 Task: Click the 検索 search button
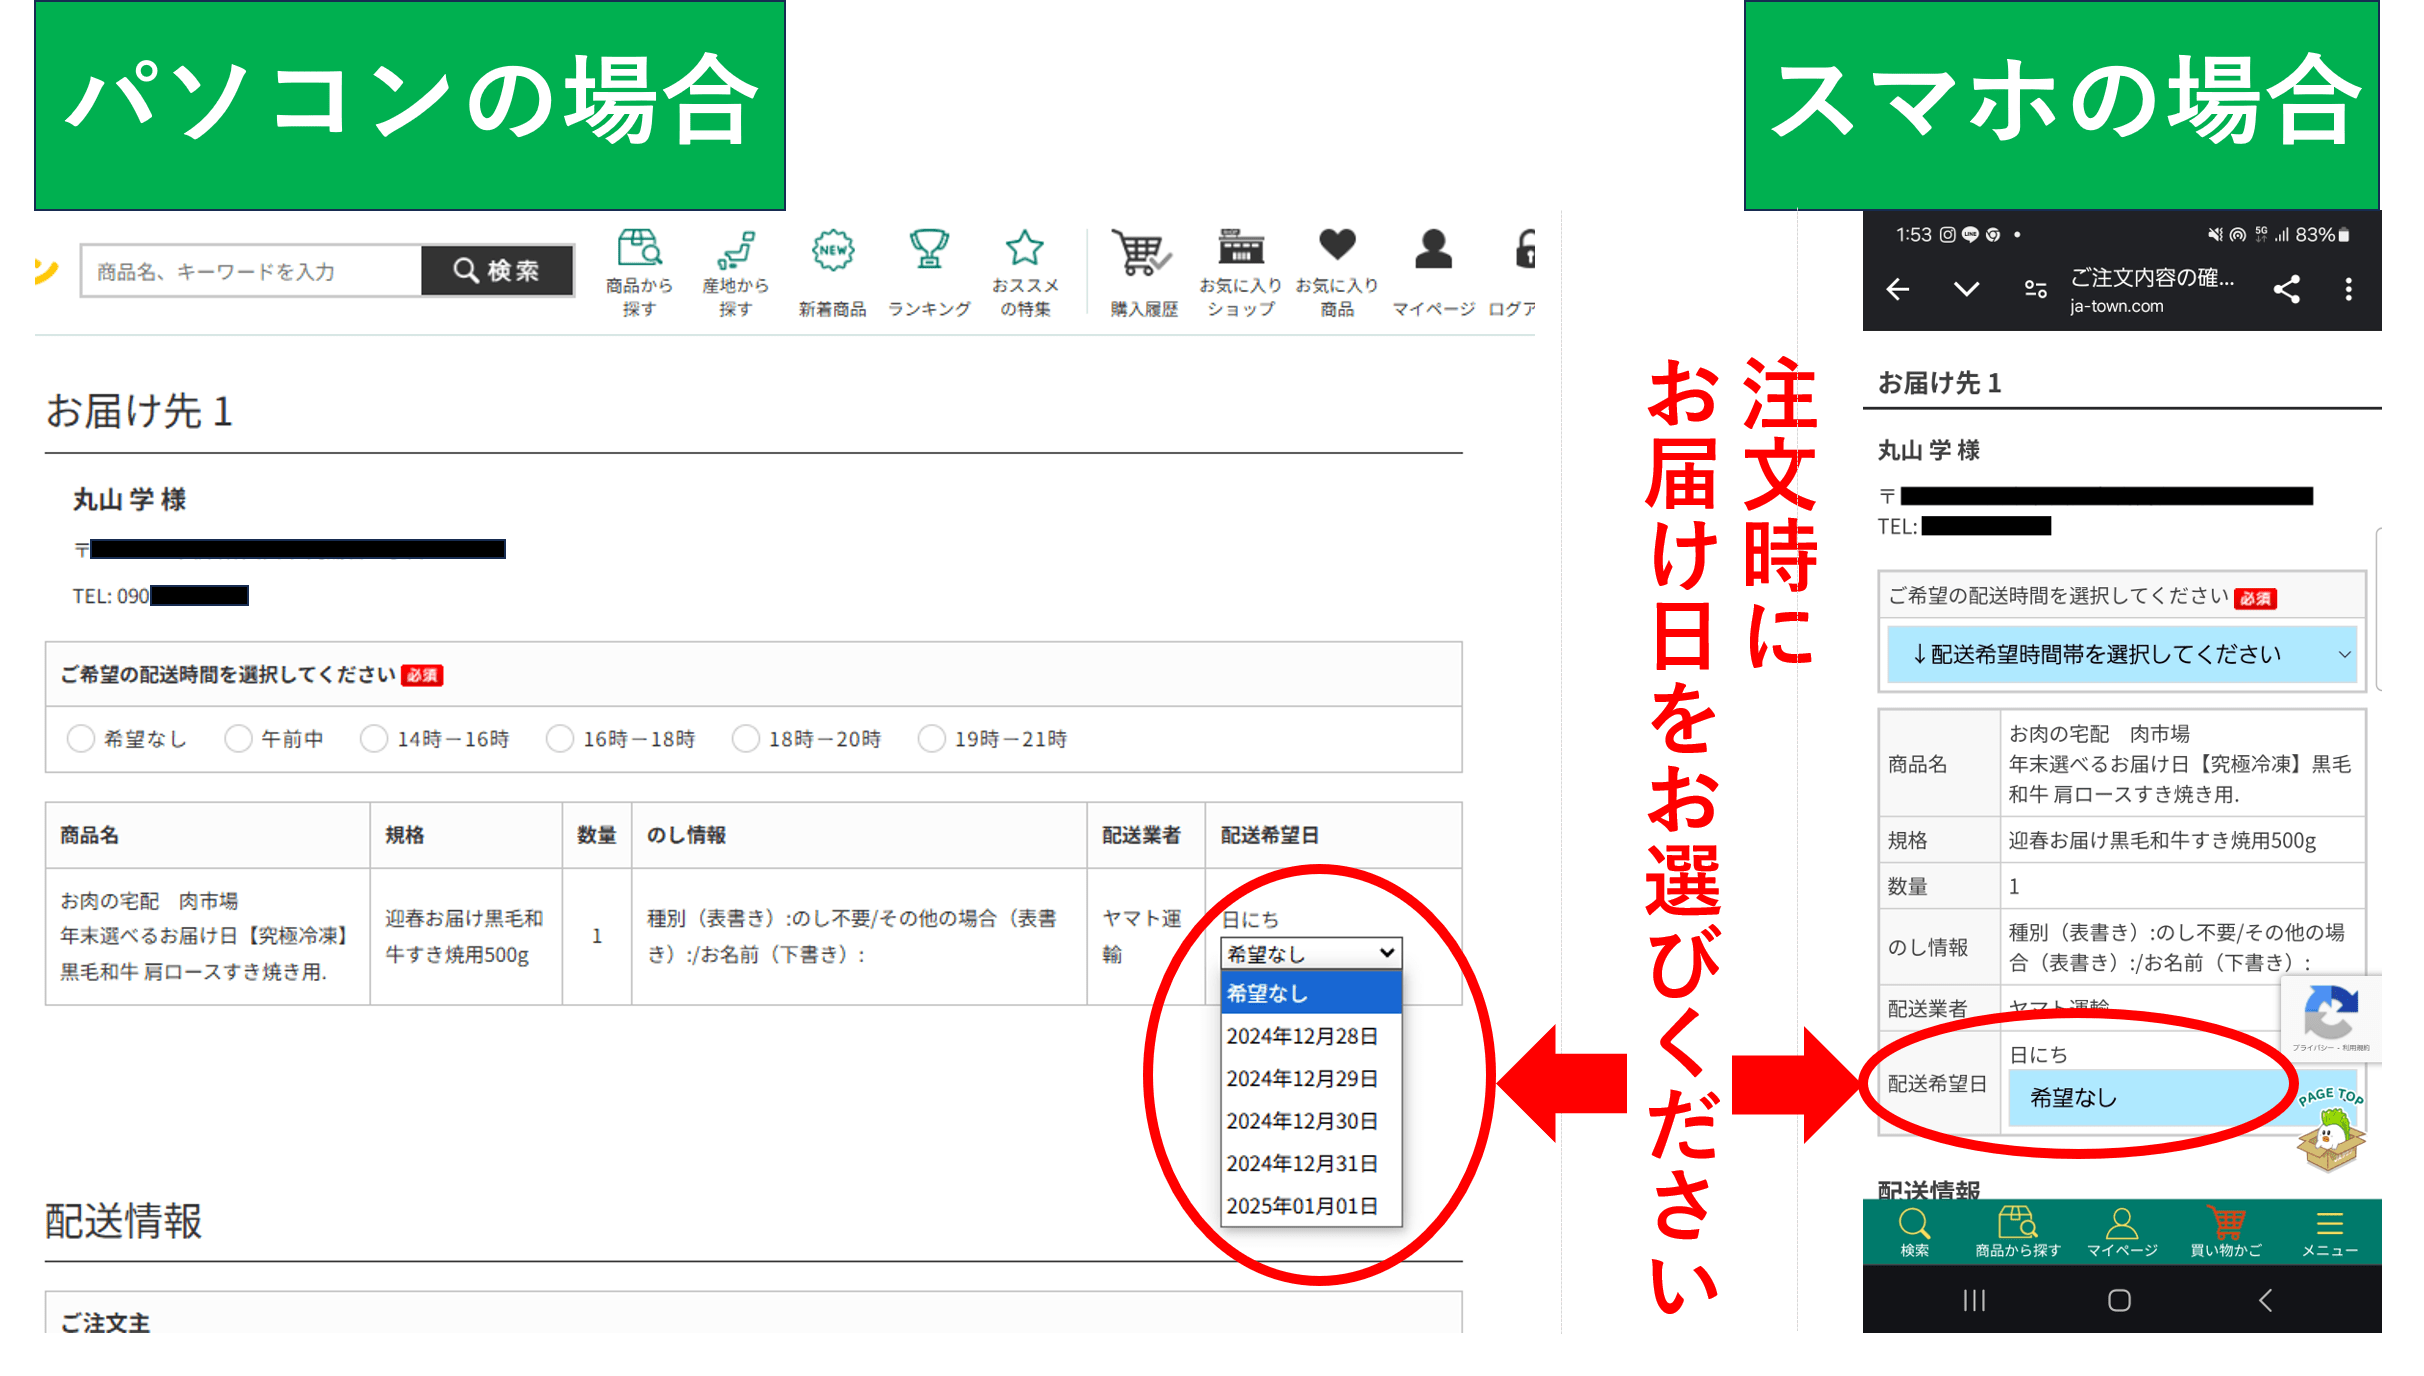[x=497, y=270]
